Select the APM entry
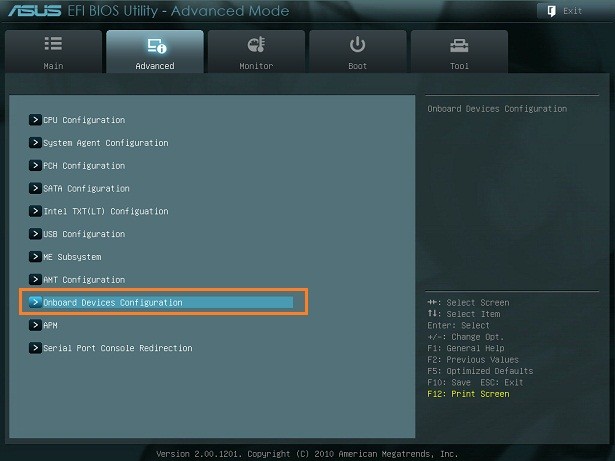 (x=50, y=325)
